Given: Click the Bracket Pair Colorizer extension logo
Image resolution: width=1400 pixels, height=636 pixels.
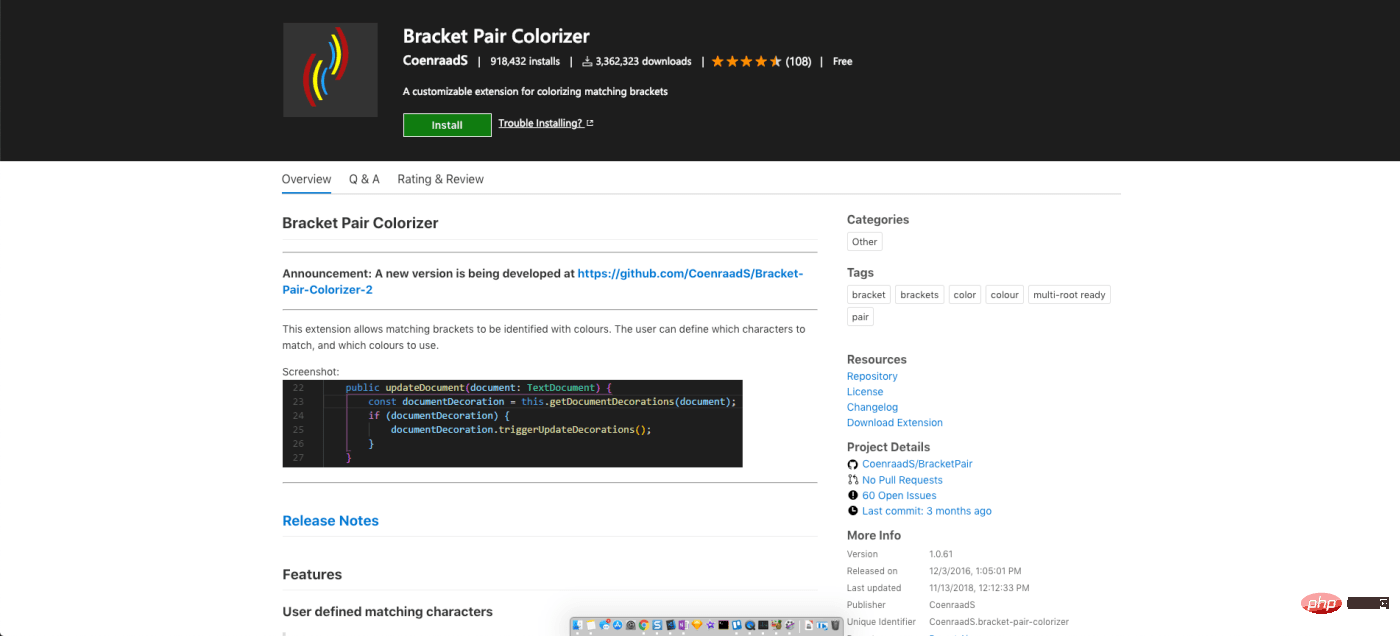Looking at the screenshot, I should 330,70.
